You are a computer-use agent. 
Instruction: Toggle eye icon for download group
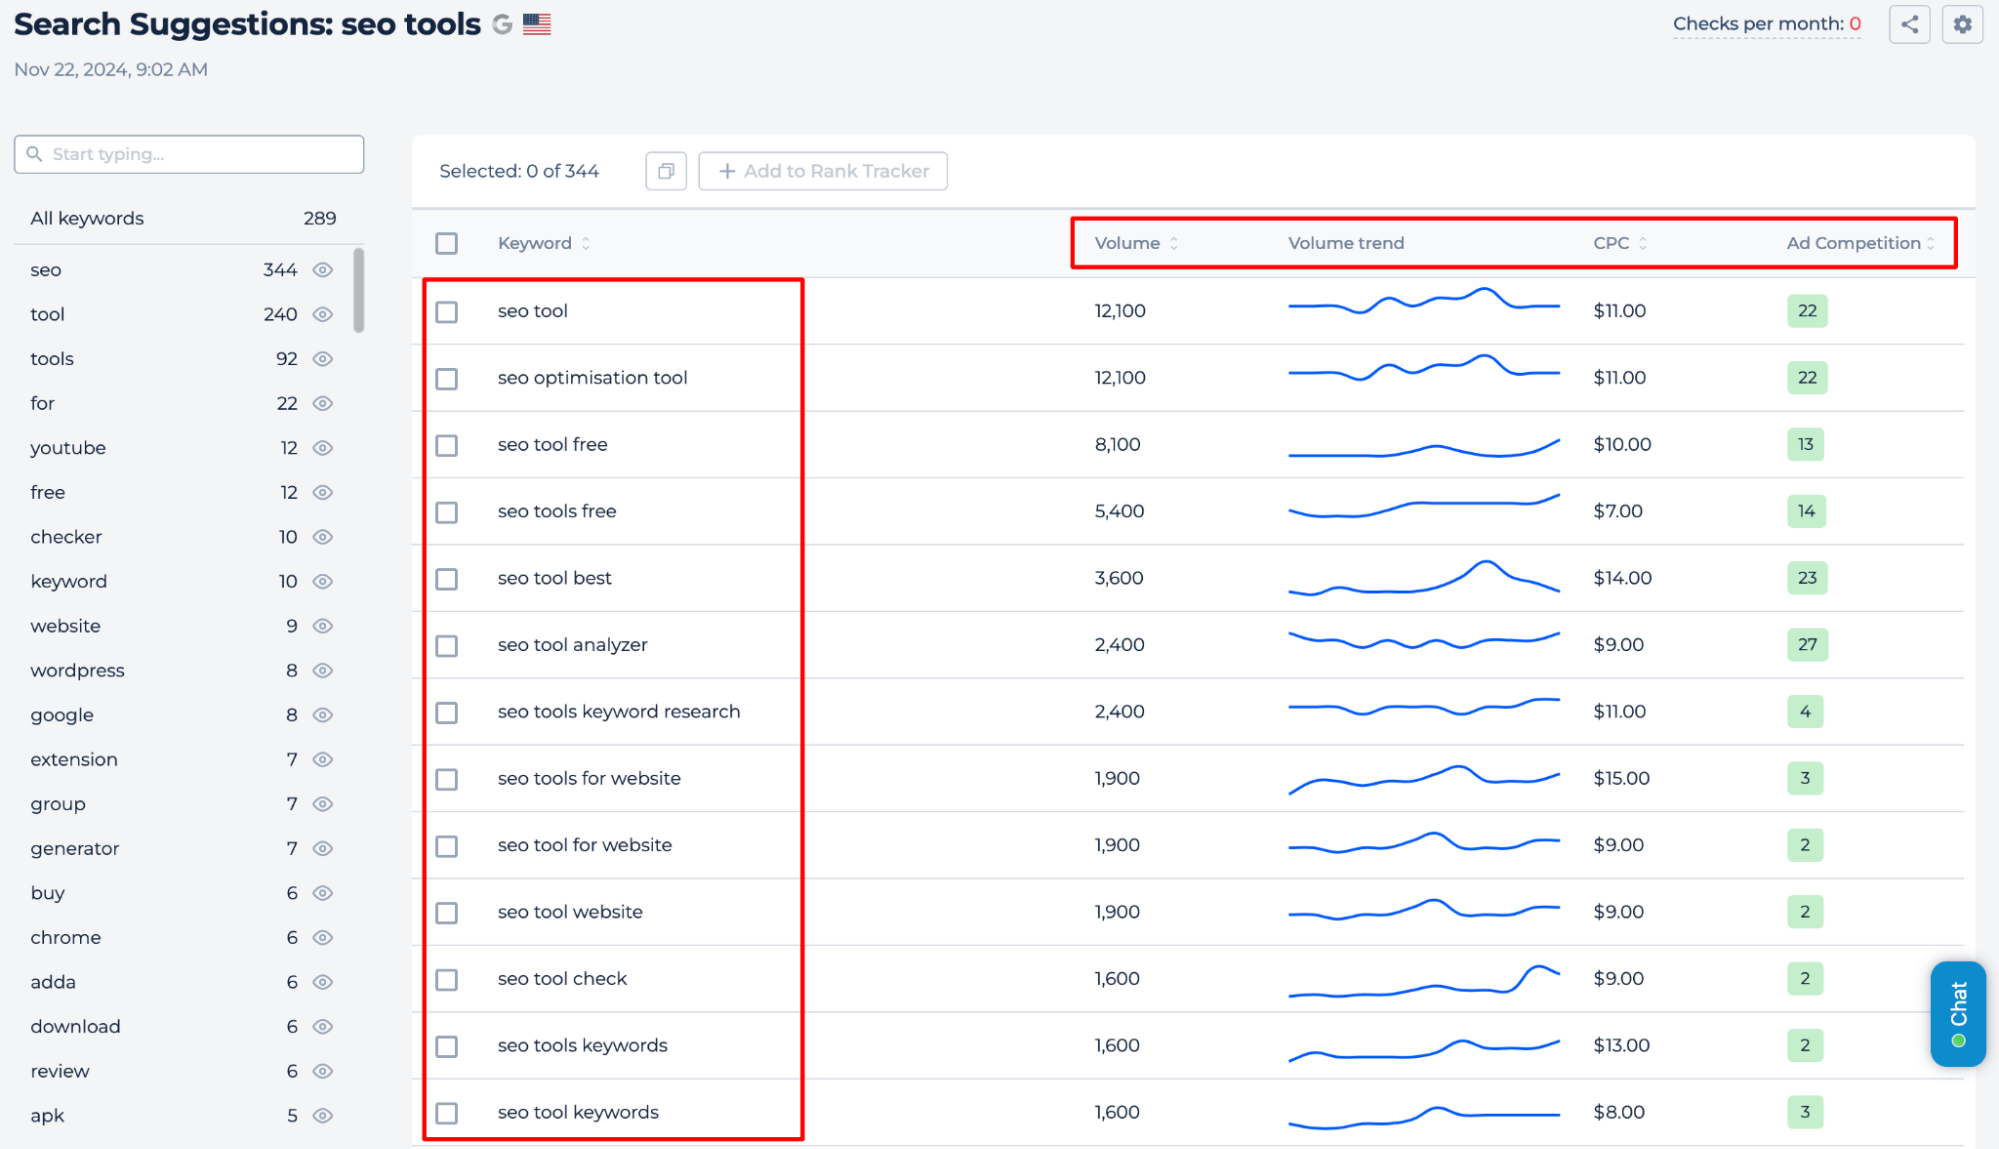[x=322, y=1026]
